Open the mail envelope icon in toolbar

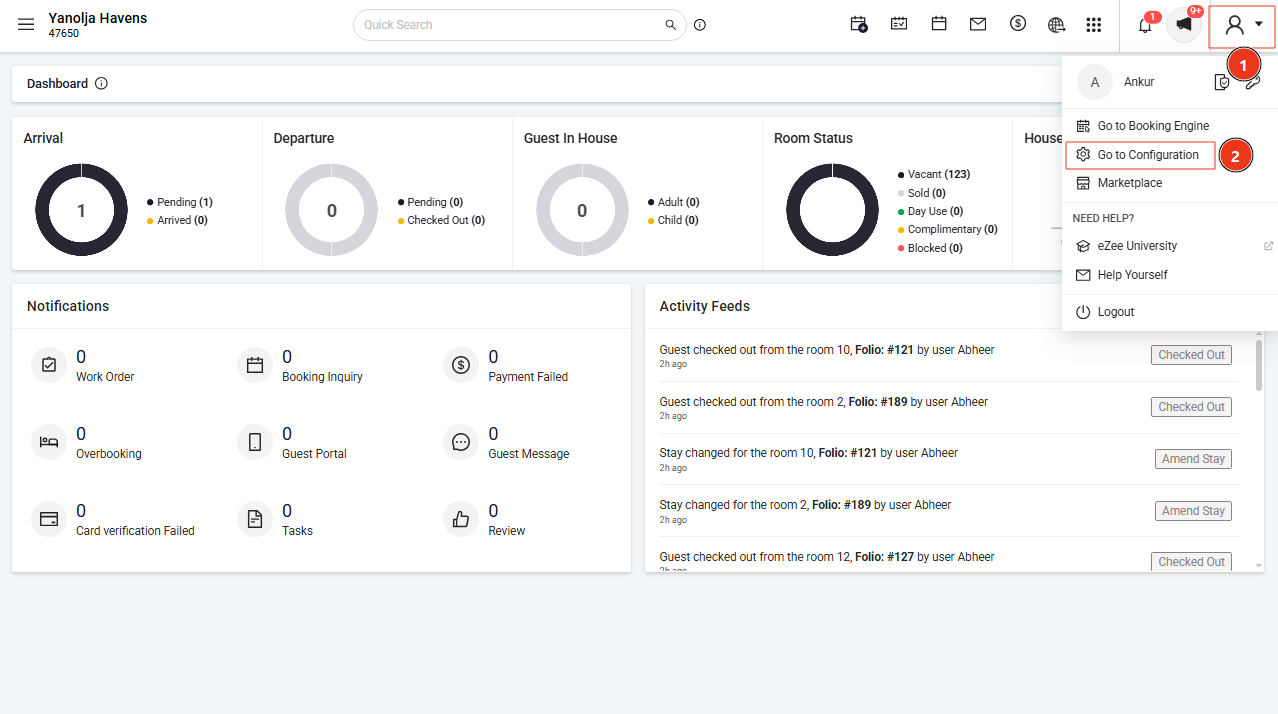coord(978,25)
